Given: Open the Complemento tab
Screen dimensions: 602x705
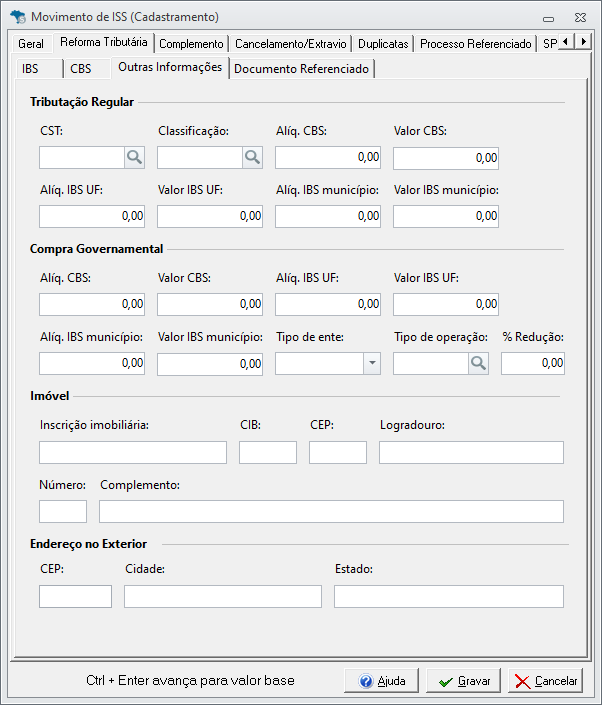Looking at the screenshot, I should (191, 44).
